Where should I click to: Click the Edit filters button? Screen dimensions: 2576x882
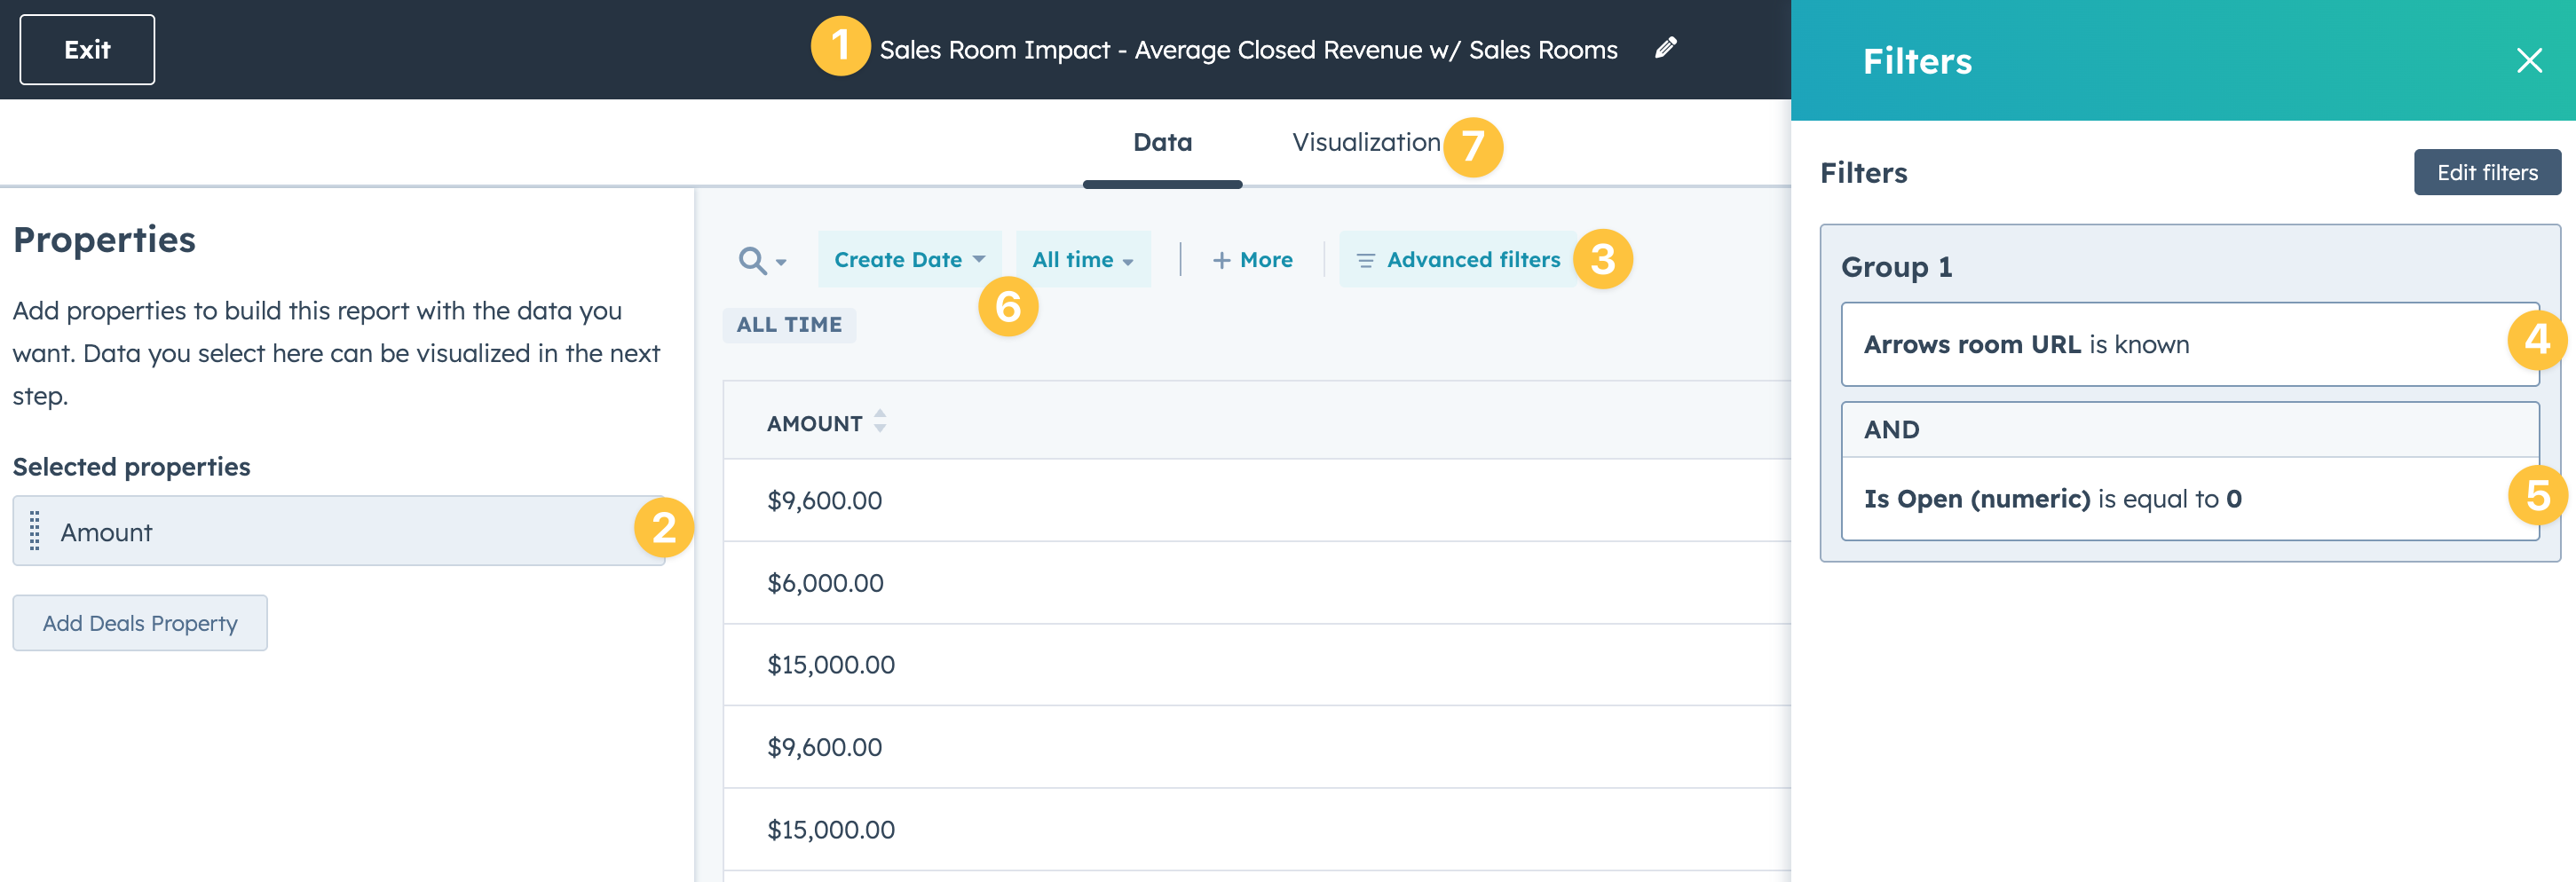pyautogui.click(x=2486, y=172)
